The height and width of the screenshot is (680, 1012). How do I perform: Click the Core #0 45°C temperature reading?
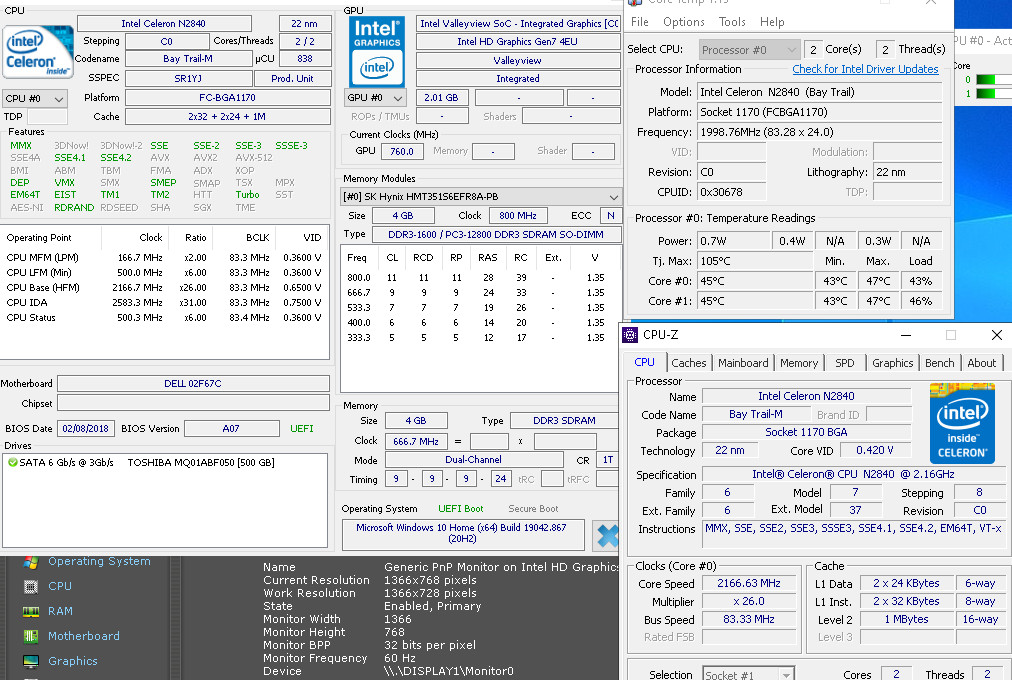(755, 281)
